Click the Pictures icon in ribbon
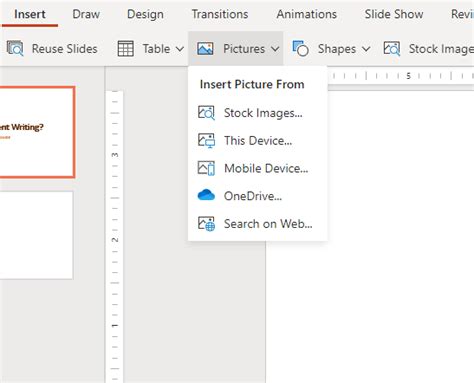 click(x=205, y=49)
